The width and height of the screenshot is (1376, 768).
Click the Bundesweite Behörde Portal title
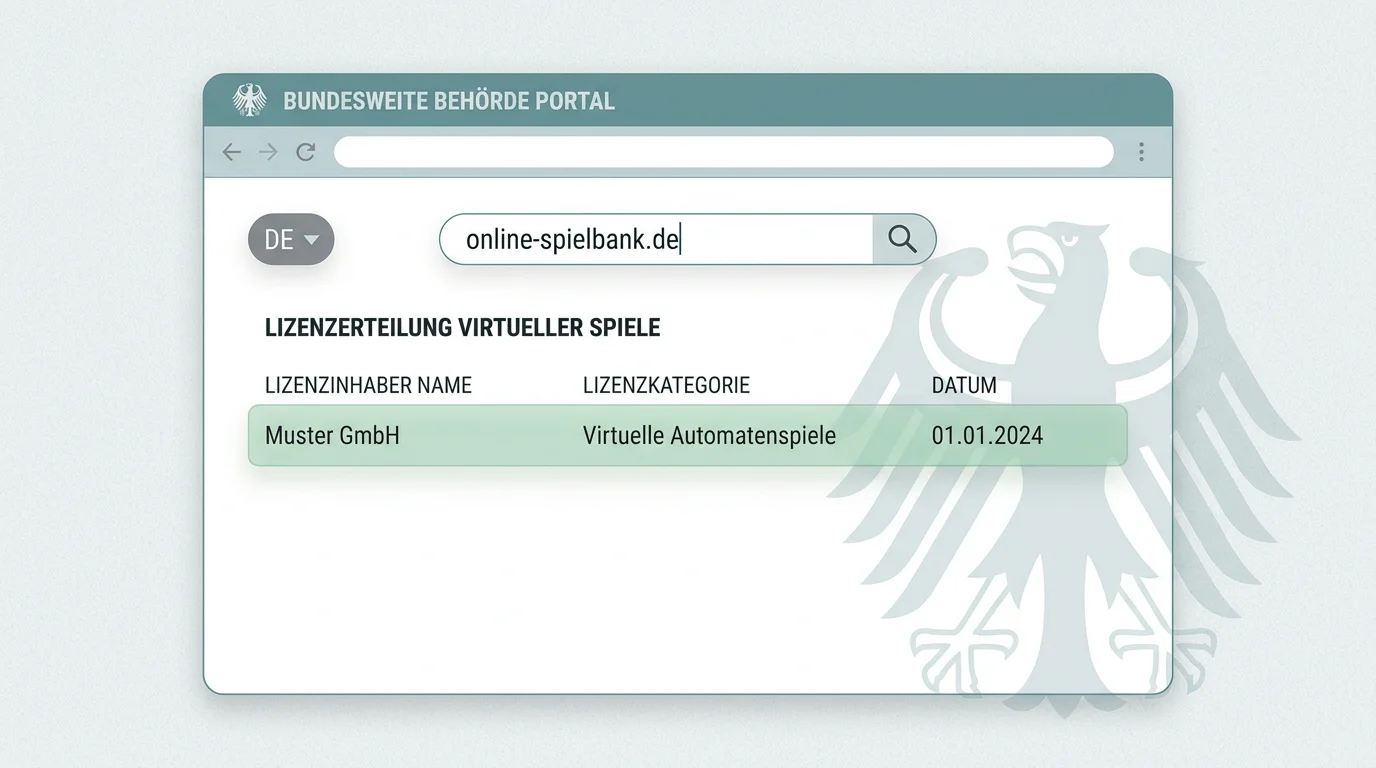(449, 101)
